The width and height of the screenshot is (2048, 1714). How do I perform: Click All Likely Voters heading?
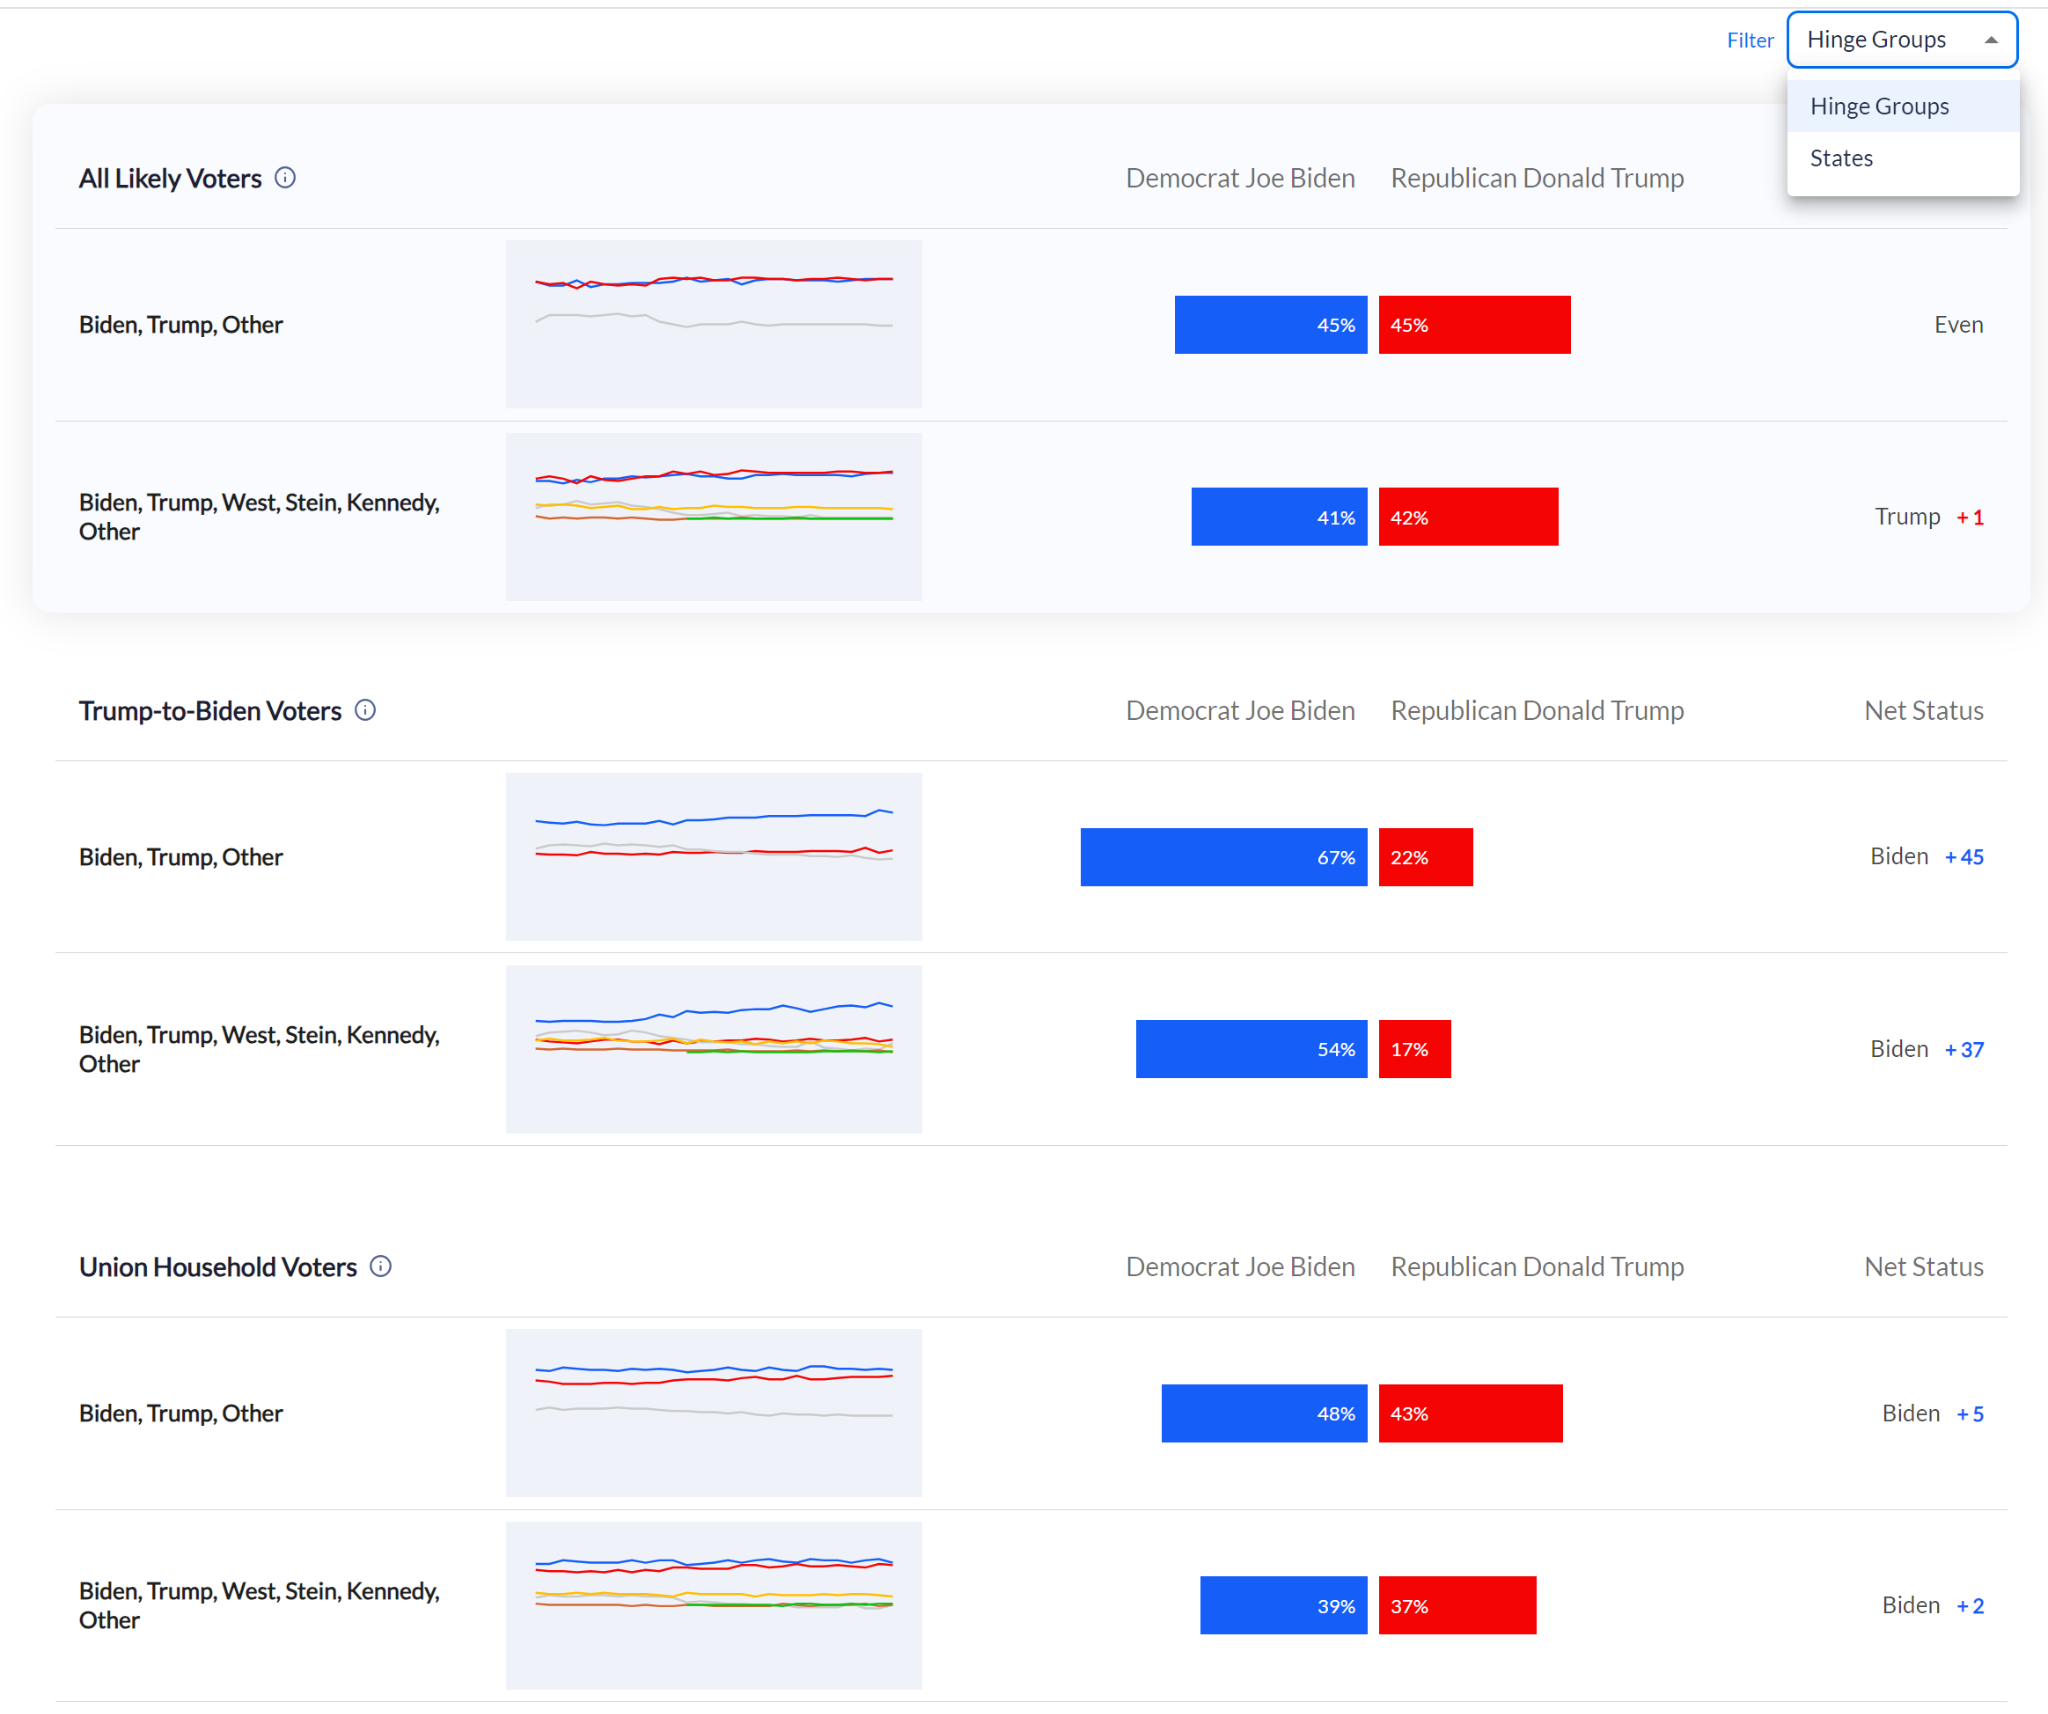170,178
